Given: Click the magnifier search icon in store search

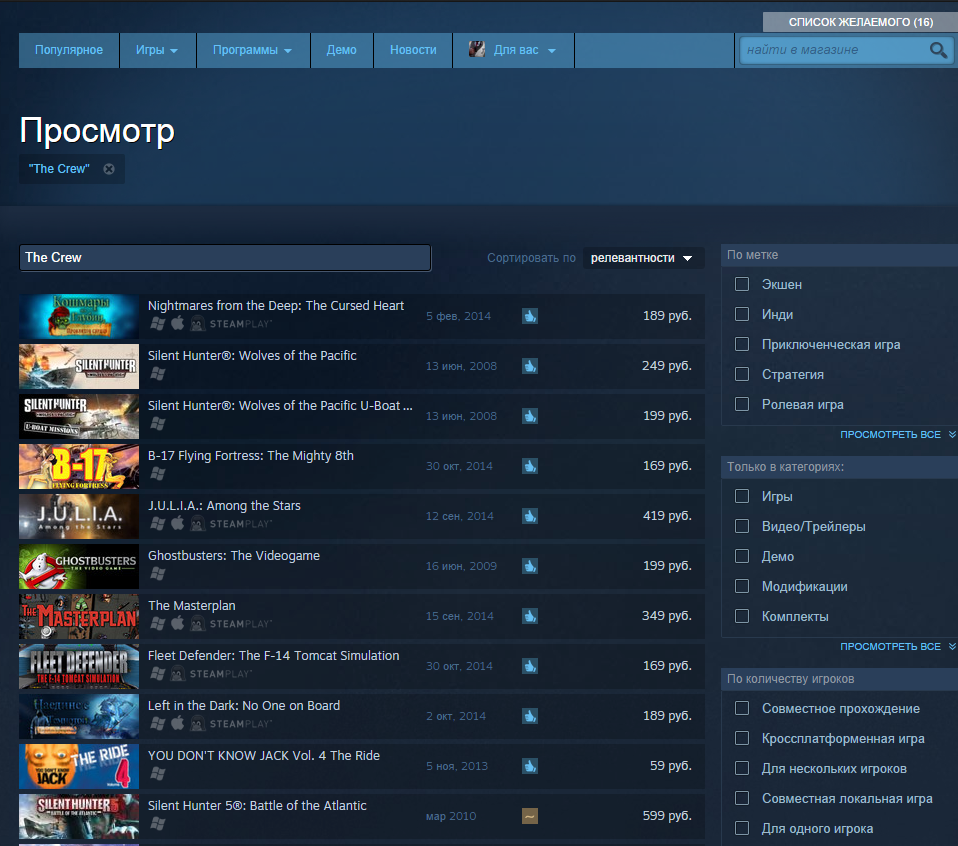Looking at the screenshot, I should (x=938, y=50).
